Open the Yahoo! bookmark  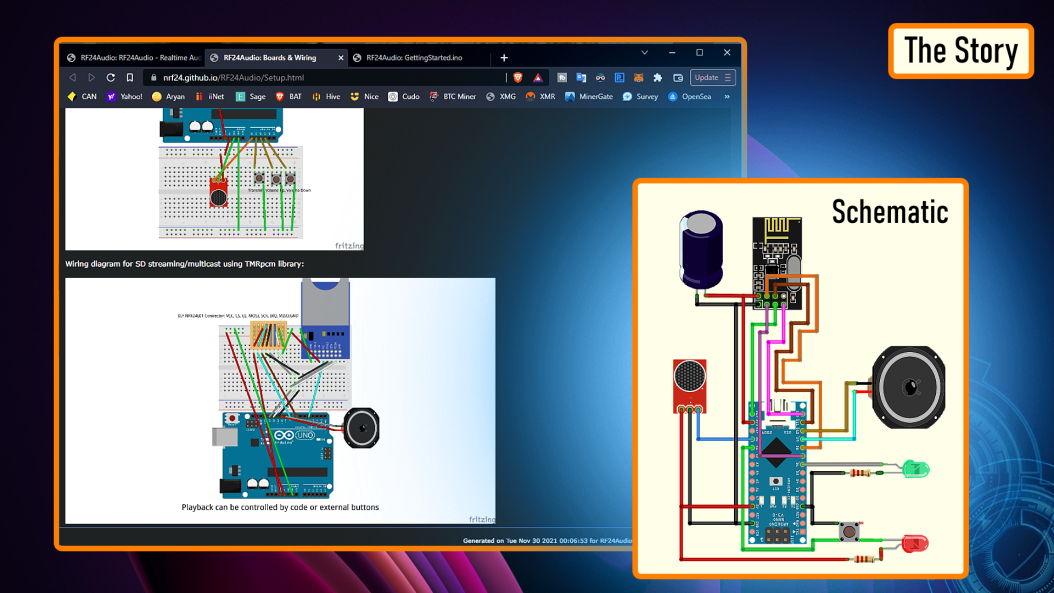[125, 97]
